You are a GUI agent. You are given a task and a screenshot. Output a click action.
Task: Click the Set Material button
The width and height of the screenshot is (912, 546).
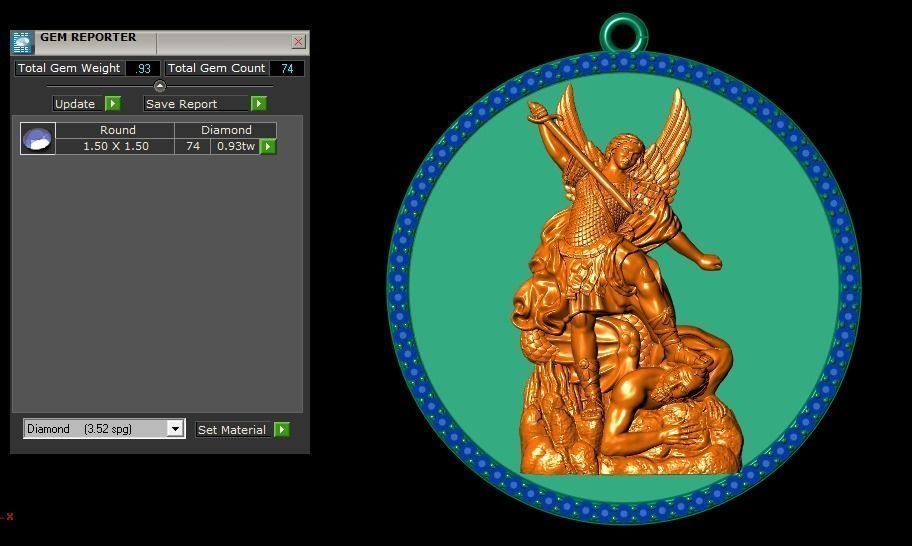[234, 430]
